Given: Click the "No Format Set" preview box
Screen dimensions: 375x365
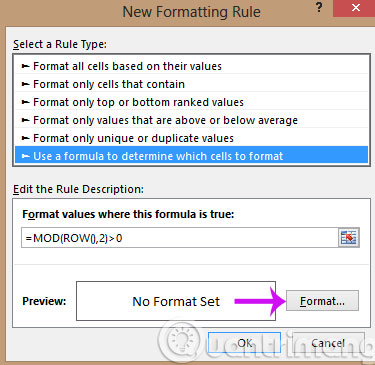Looking at the screenshot, I should (176, 301).
